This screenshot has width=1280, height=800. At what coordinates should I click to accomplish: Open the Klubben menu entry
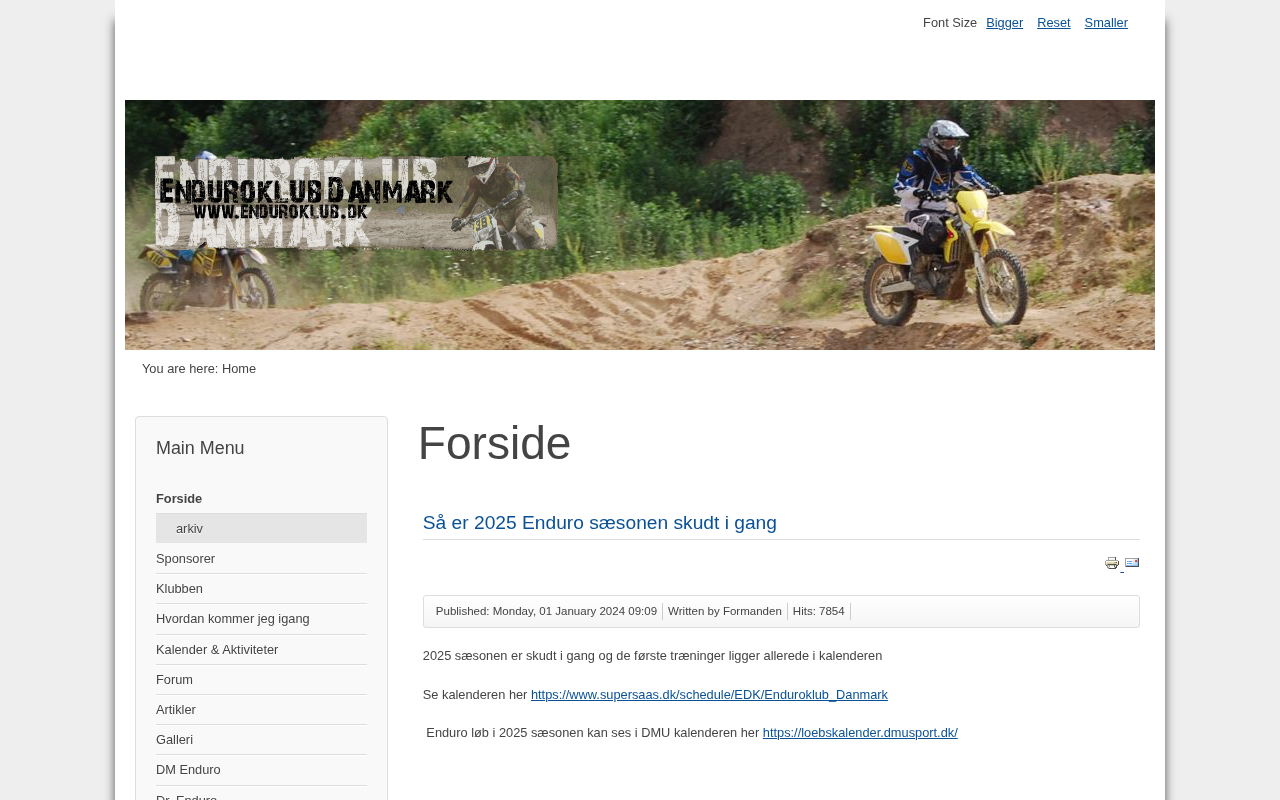(179, 589)
